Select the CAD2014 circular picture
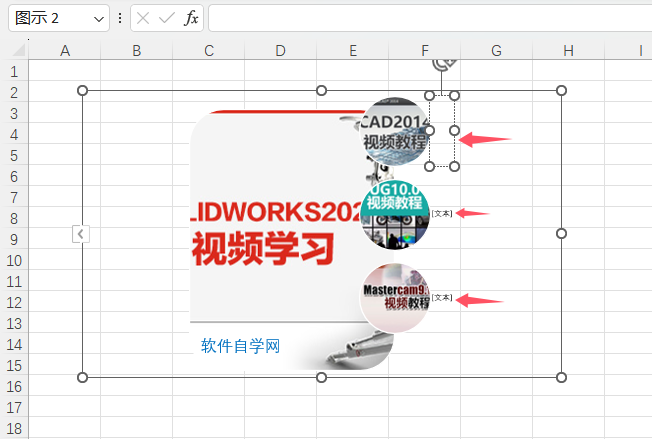The image size is (652, 439). pos(394,131)
